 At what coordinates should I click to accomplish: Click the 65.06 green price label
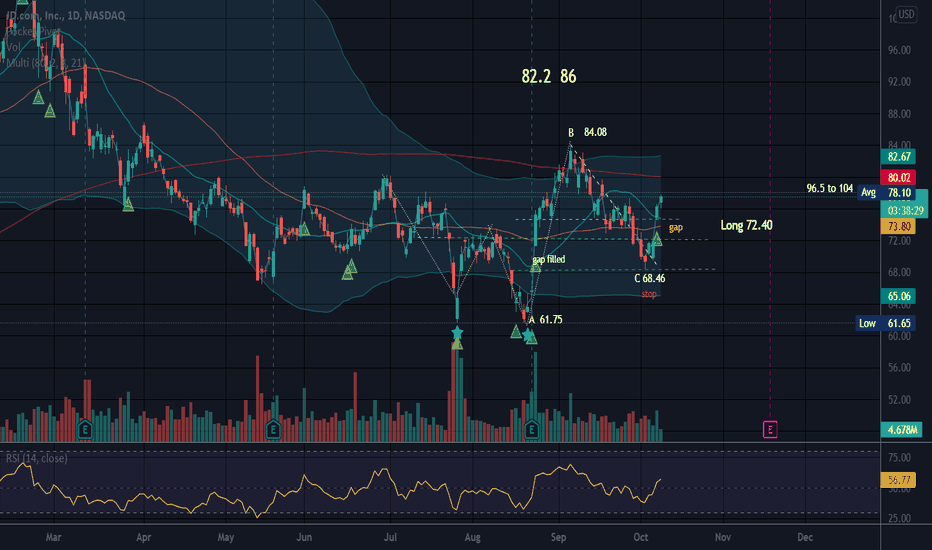click(898, 296)
